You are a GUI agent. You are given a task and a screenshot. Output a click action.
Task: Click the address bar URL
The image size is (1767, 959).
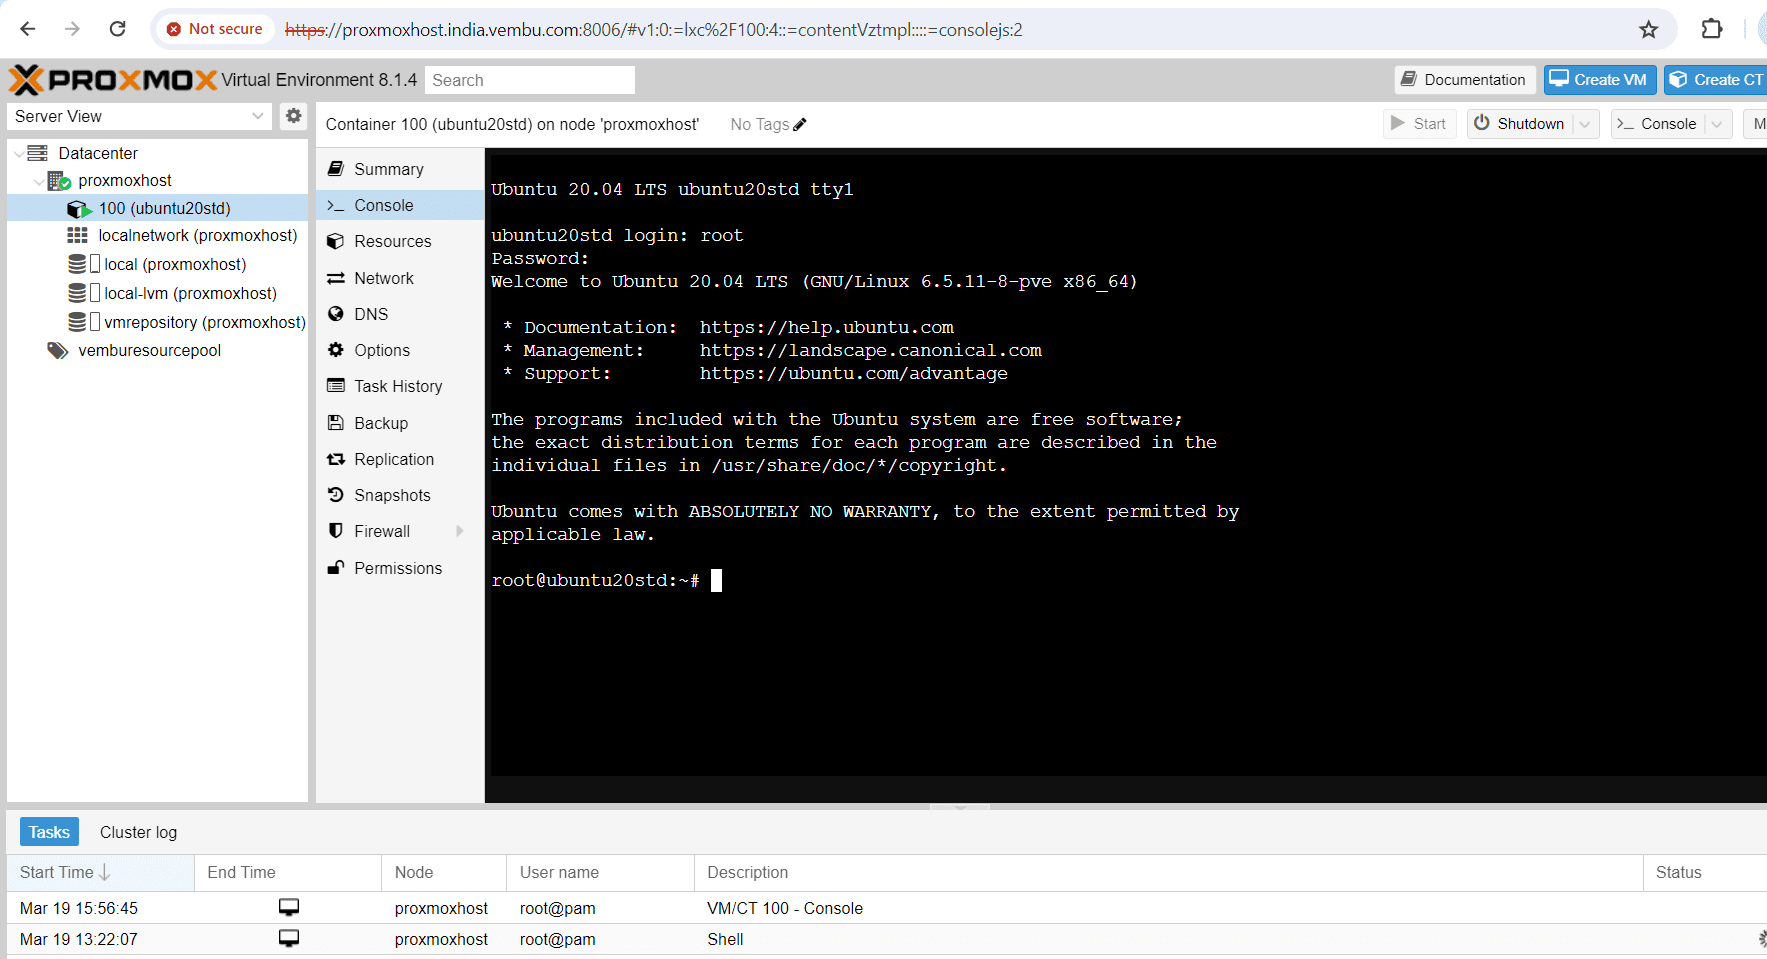tap(653, 30)
